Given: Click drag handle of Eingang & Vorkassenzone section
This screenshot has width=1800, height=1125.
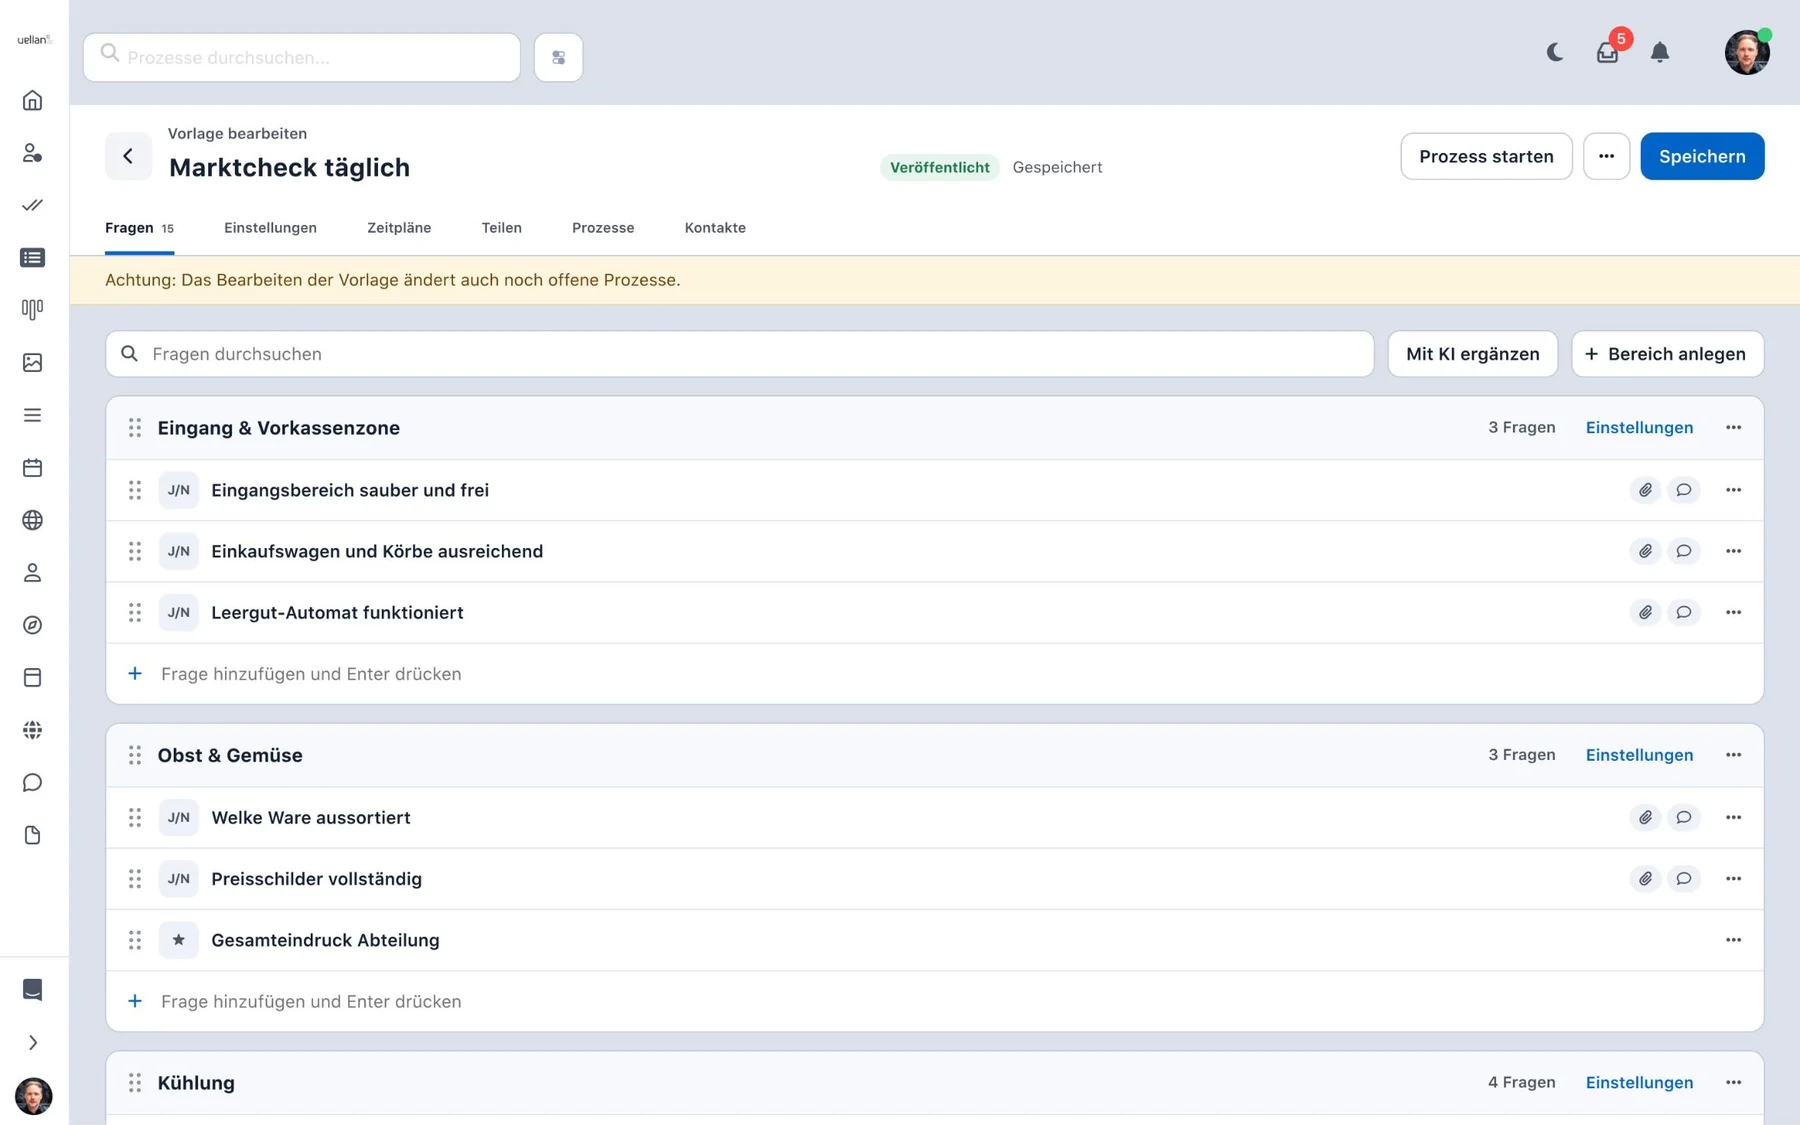Looking at the screenshot, I should (135, 428).
